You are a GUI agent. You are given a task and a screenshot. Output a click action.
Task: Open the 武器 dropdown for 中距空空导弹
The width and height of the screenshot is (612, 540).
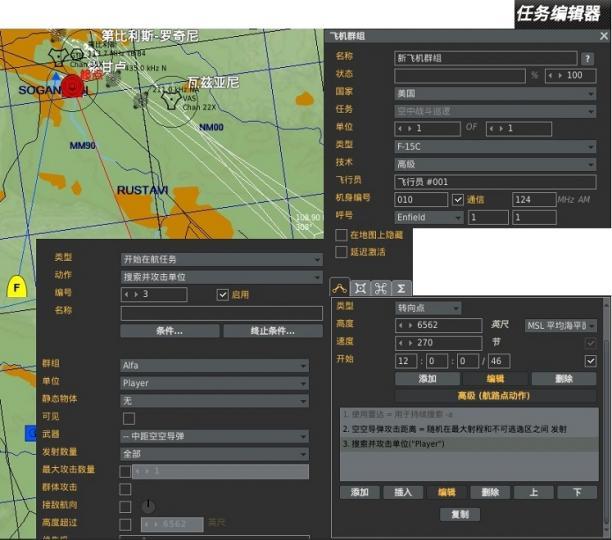pos(214,435)
